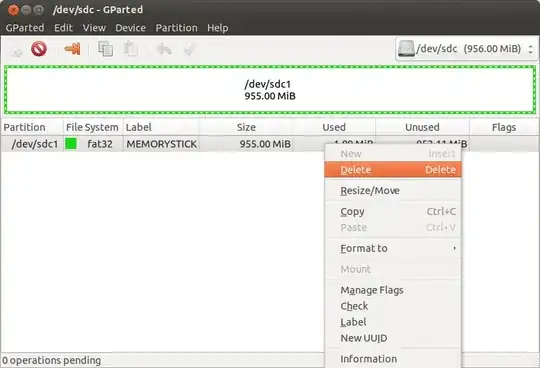Click the greyed Paste context menu entry
This screenshot has width=540, height=368.
tap(393, 228)
